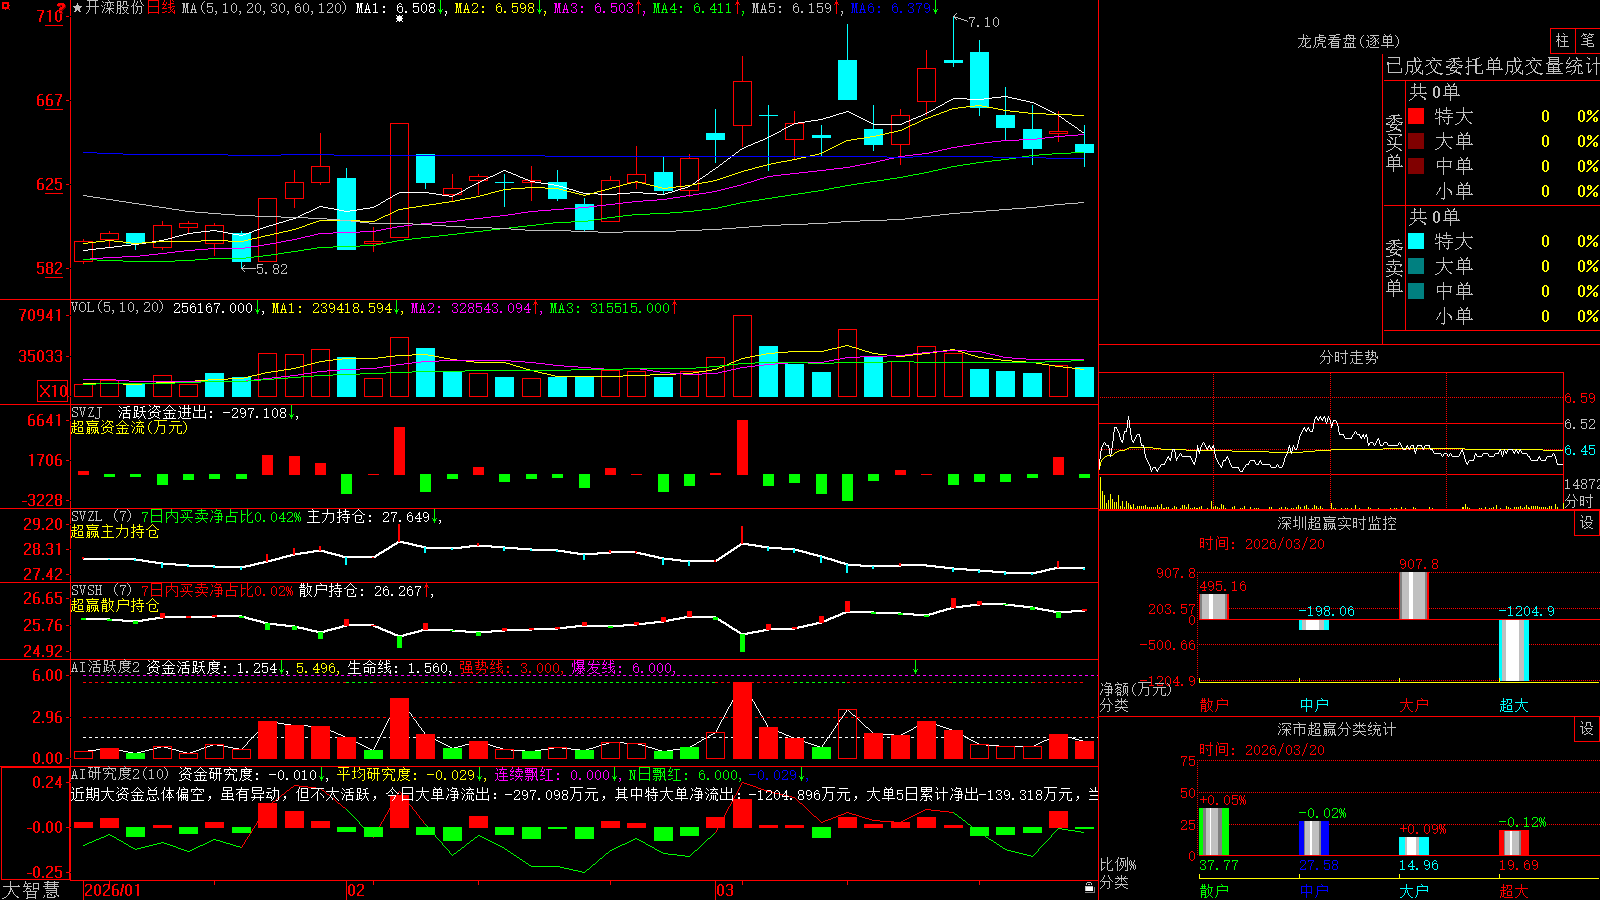Click the SVSH indicator label
Screen dimensions: 1600x900
[87, 591]
